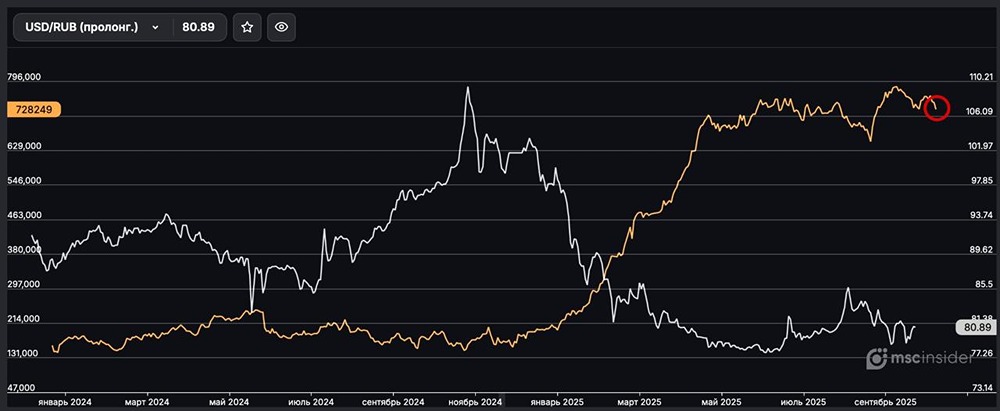Click left axis value 380,000
The image size is (1000, 411).
click(x=25, y=250)
